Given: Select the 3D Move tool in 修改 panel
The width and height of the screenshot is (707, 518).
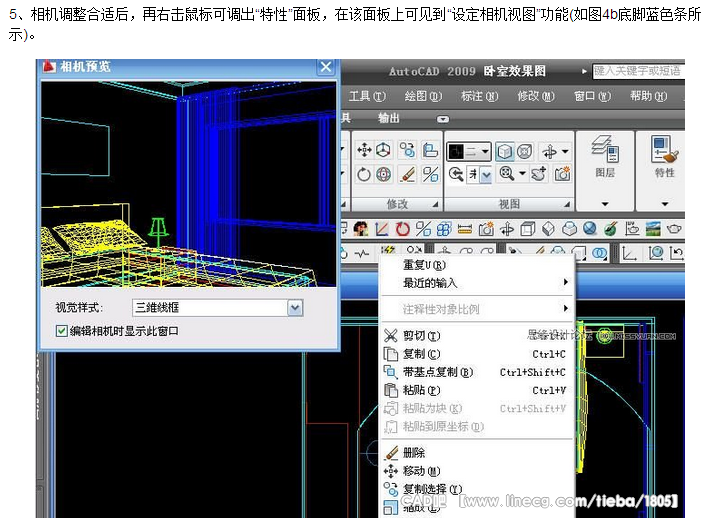Looking at the screenshot, I should click(364, 150).
